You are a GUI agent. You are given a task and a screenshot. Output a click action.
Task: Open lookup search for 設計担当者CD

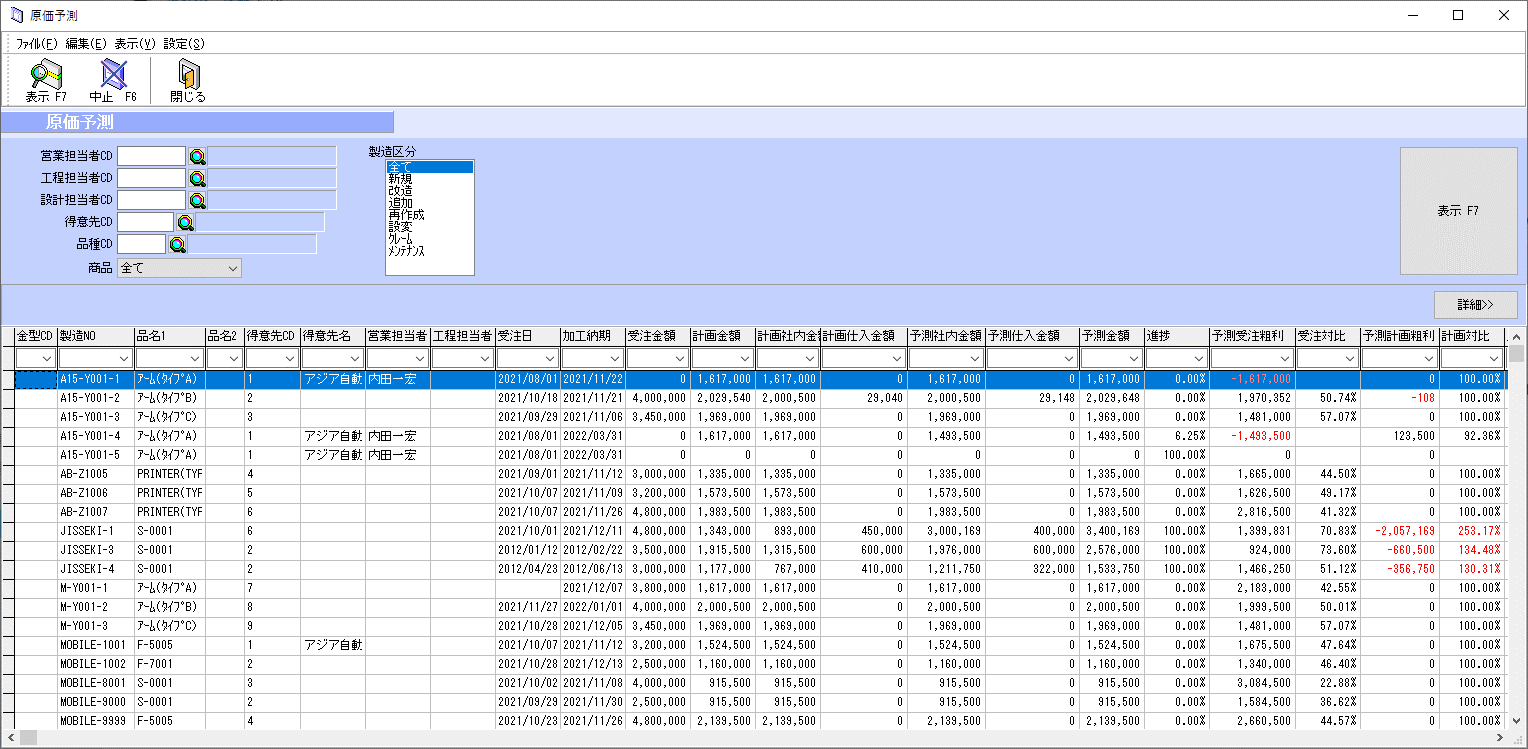197,200
